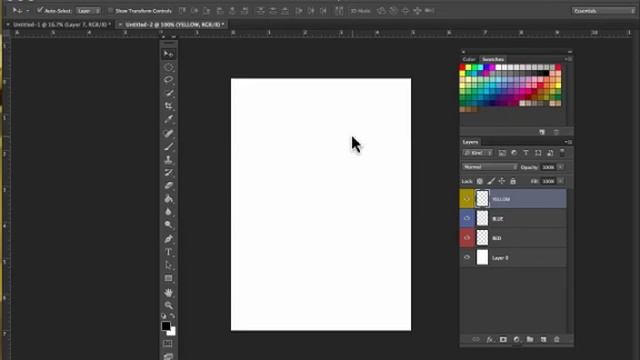640x360 pixels.
Task: Click the foreground color swatch
Action: [x=165, y=326]
